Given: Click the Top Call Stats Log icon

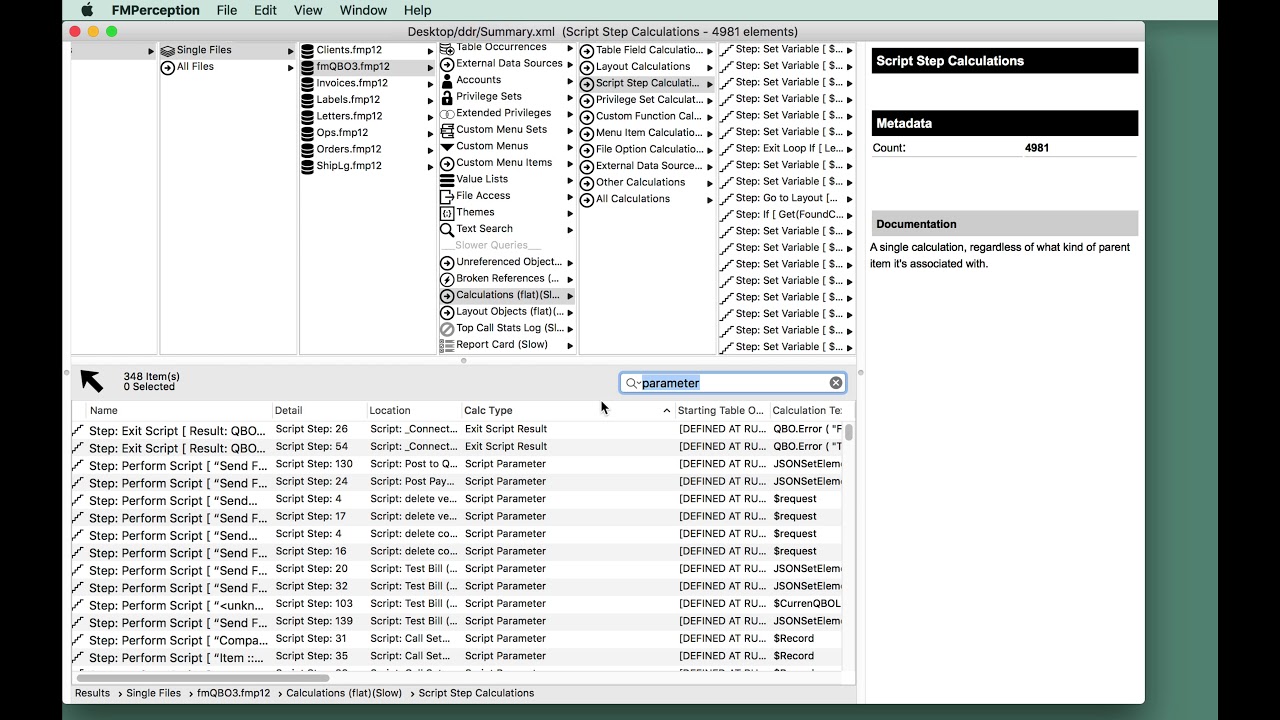Looking at the screenshot, I should coord(447,328).
